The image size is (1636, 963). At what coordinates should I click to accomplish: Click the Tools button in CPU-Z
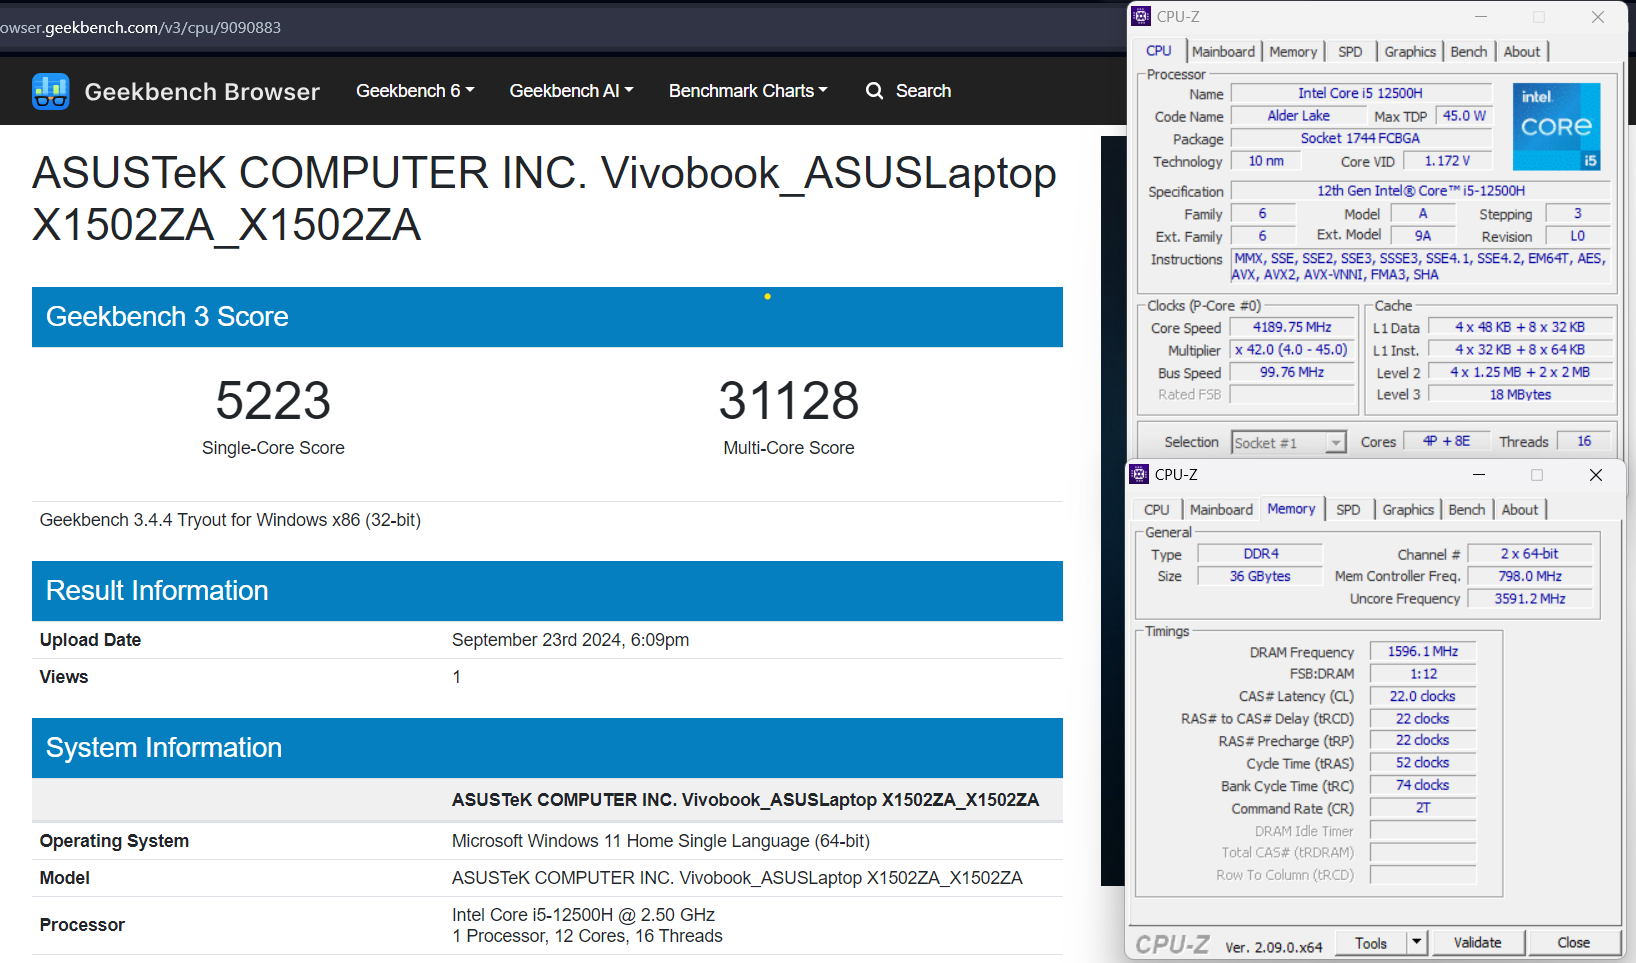point(1371,942)
